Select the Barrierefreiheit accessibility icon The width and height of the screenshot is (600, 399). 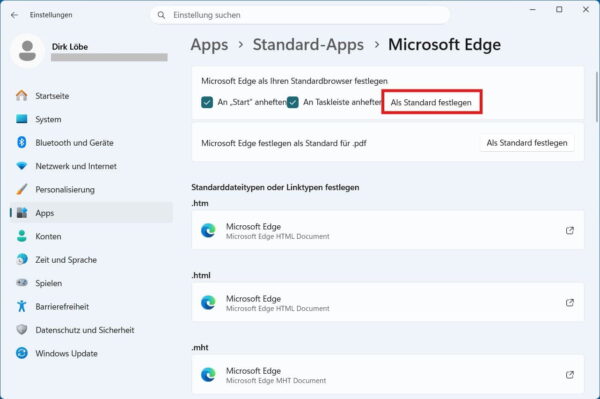click(x=22, y=306)
